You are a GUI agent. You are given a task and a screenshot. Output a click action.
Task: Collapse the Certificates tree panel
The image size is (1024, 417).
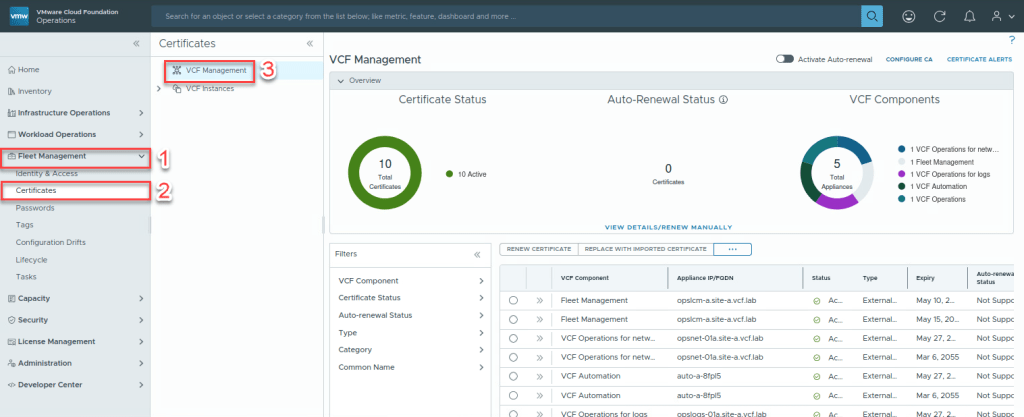310,44
